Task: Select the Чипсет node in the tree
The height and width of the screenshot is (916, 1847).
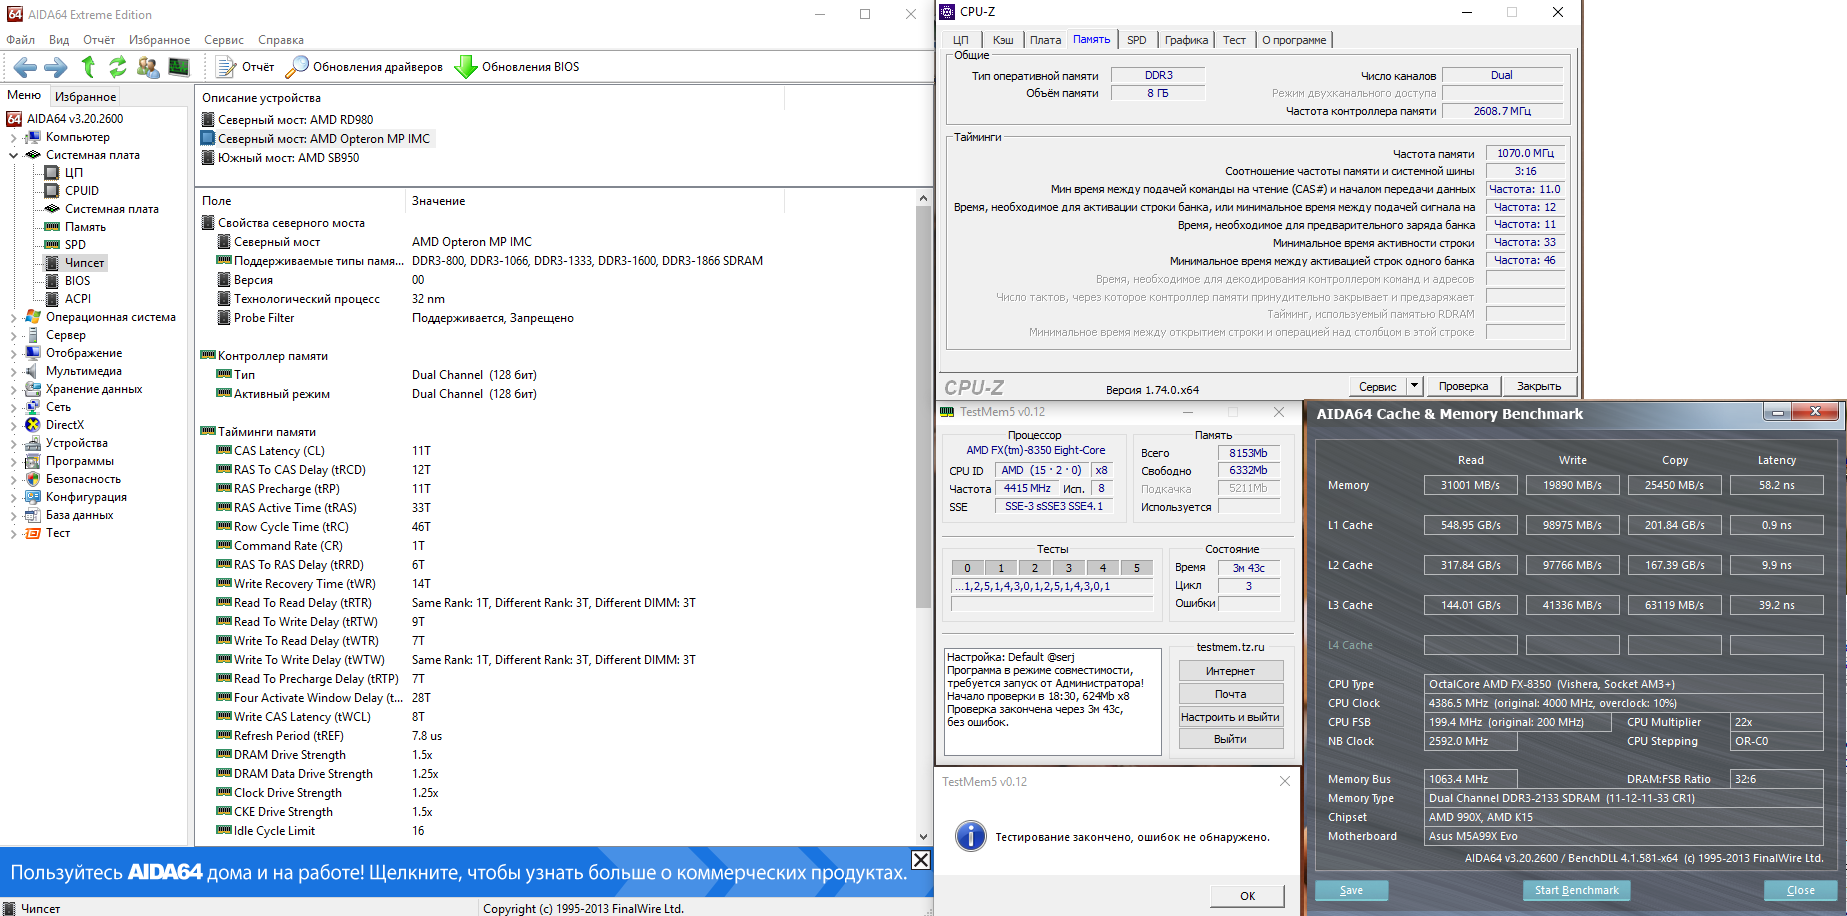Action: click(84, 263)
